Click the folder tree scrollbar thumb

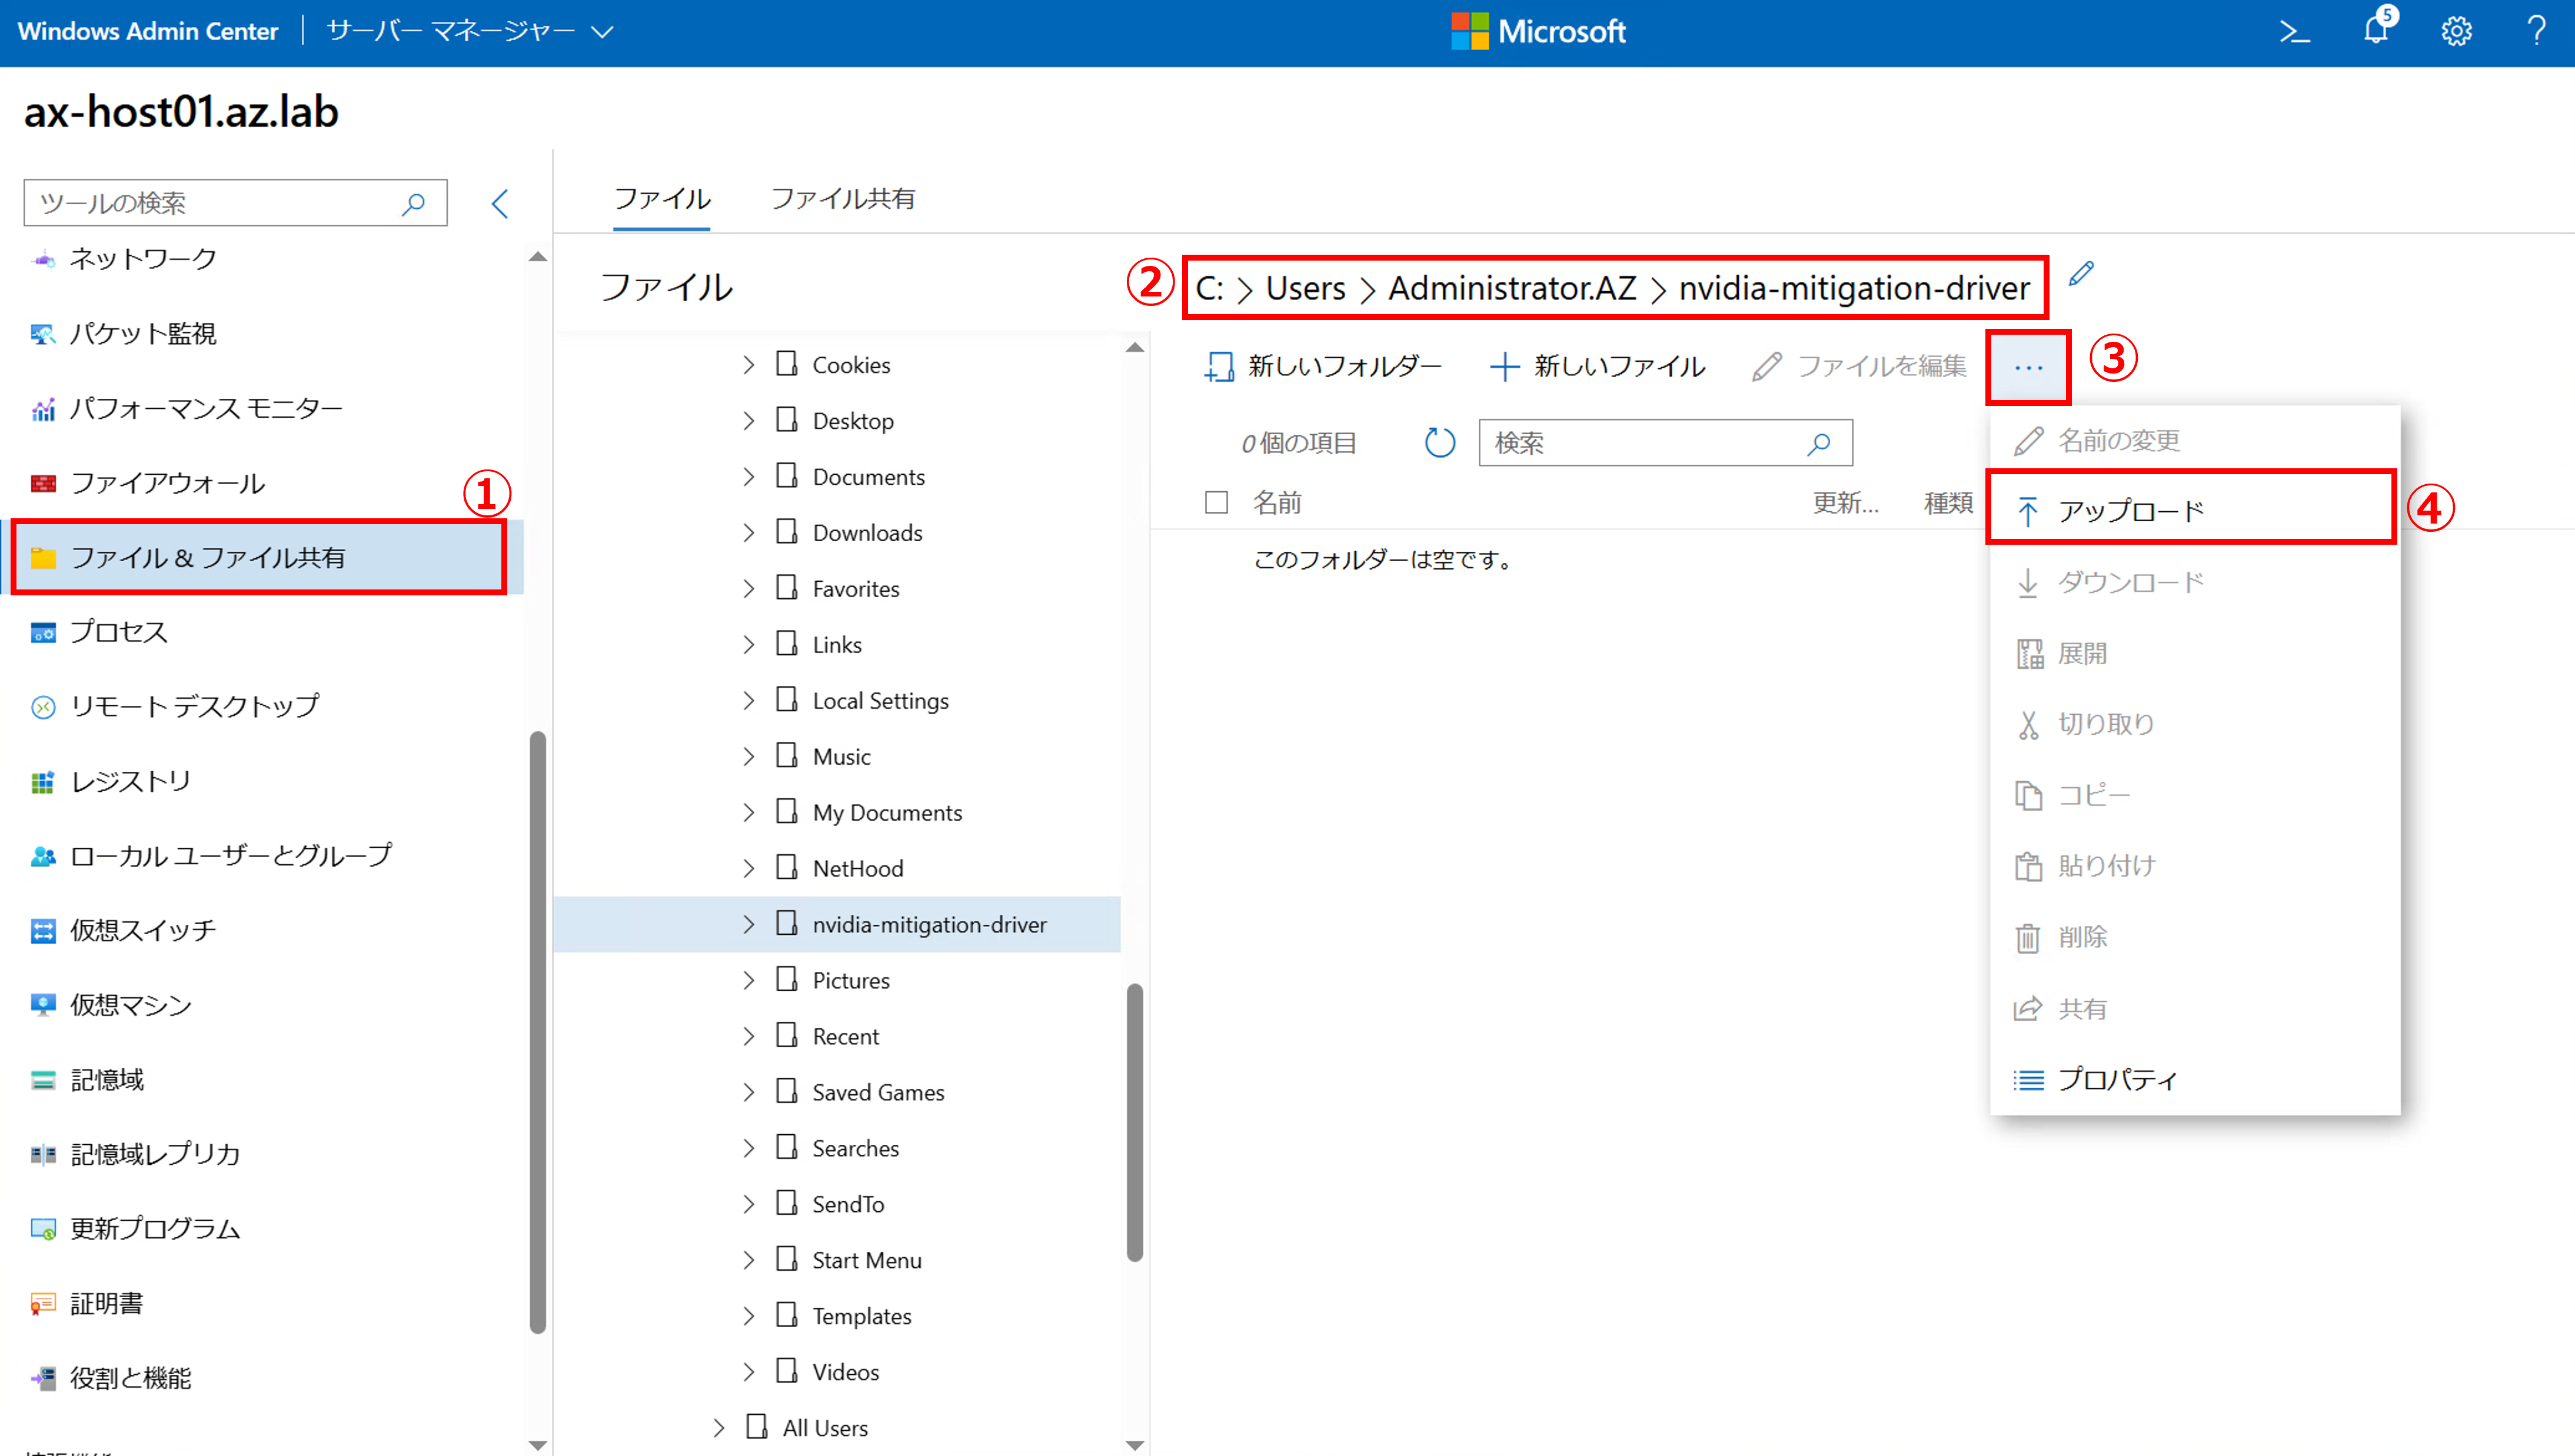pyautogui.click(x=1134, y=1122)
